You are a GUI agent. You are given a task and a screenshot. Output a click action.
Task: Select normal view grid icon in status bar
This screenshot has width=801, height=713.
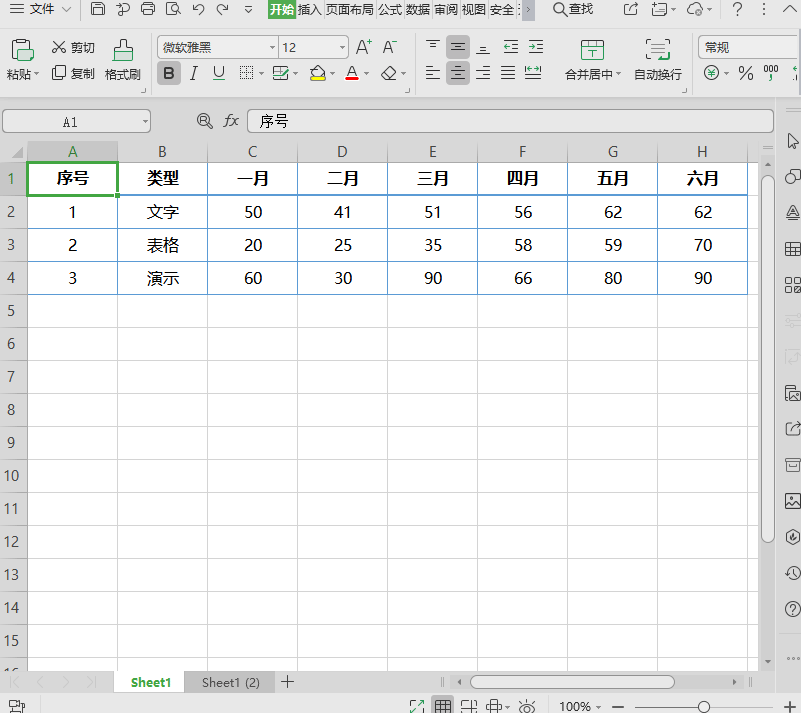(x=442, y=706)
